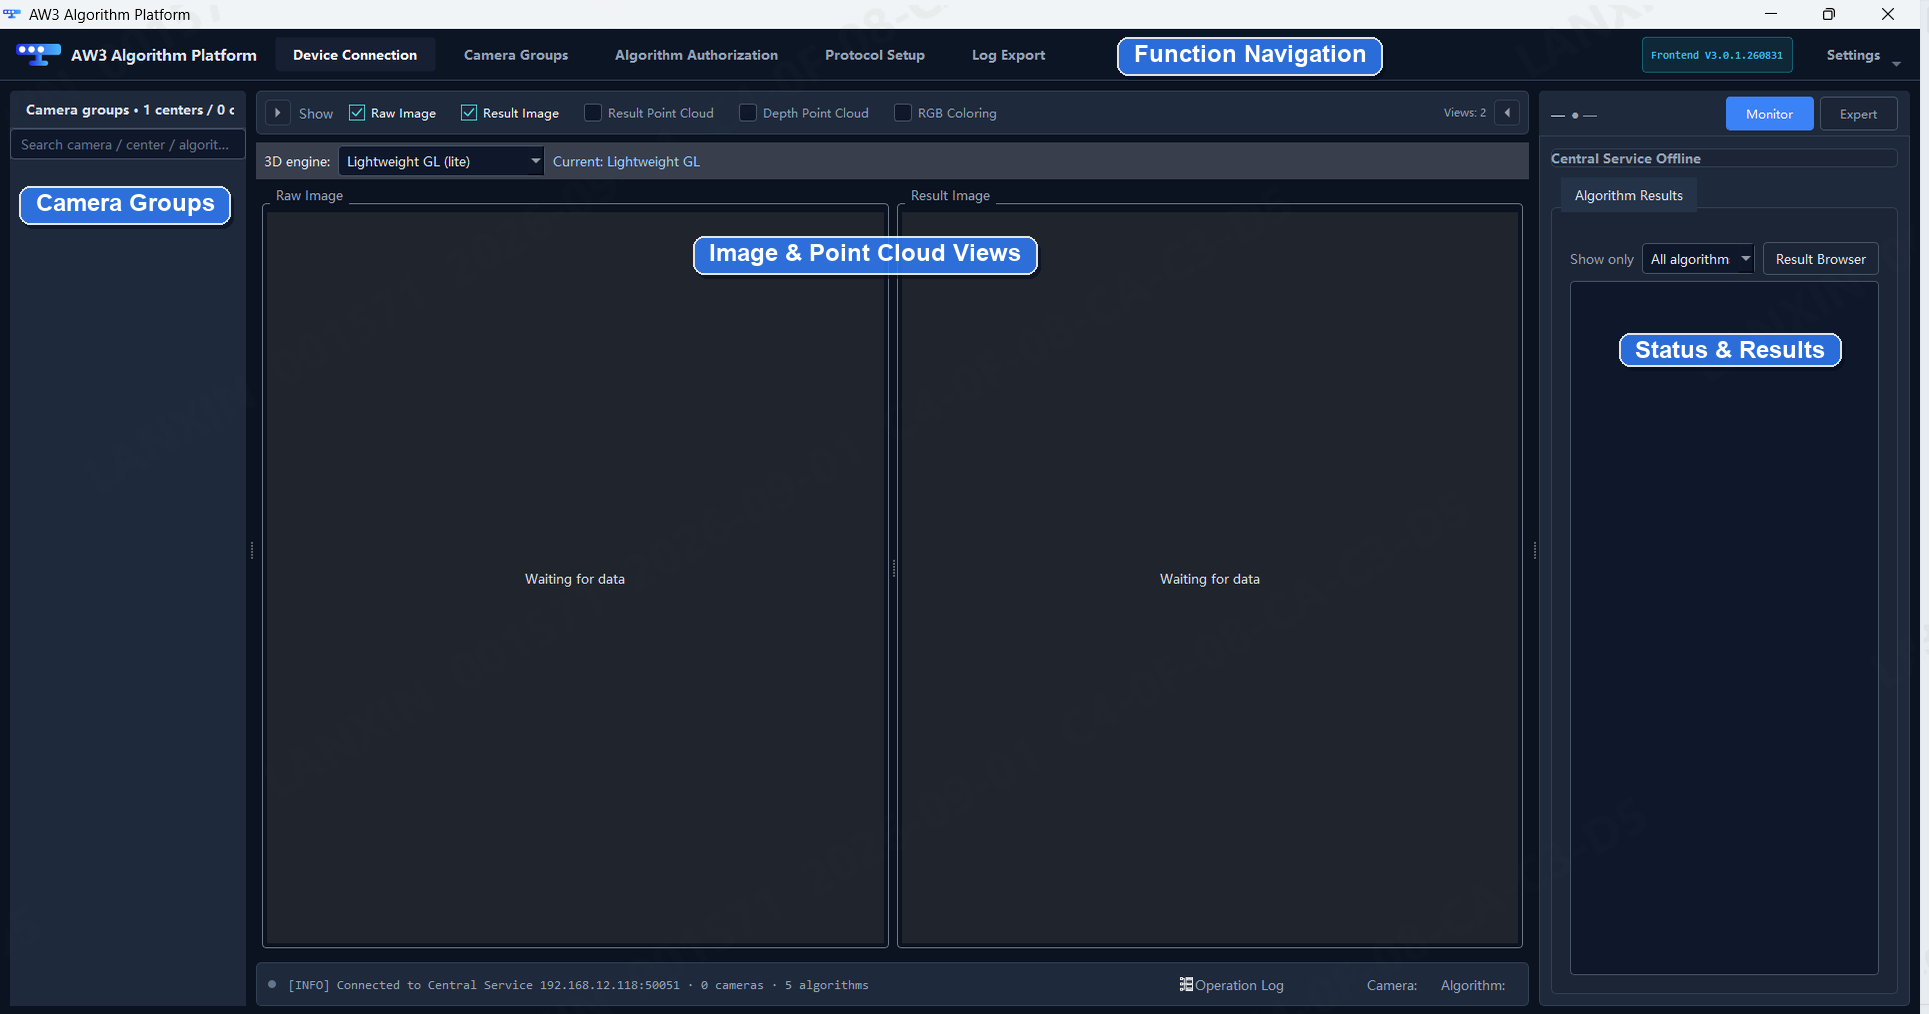Click the splitter handle between Raw and Result Image
1929x1014 pixels.
tap(893, 568)
